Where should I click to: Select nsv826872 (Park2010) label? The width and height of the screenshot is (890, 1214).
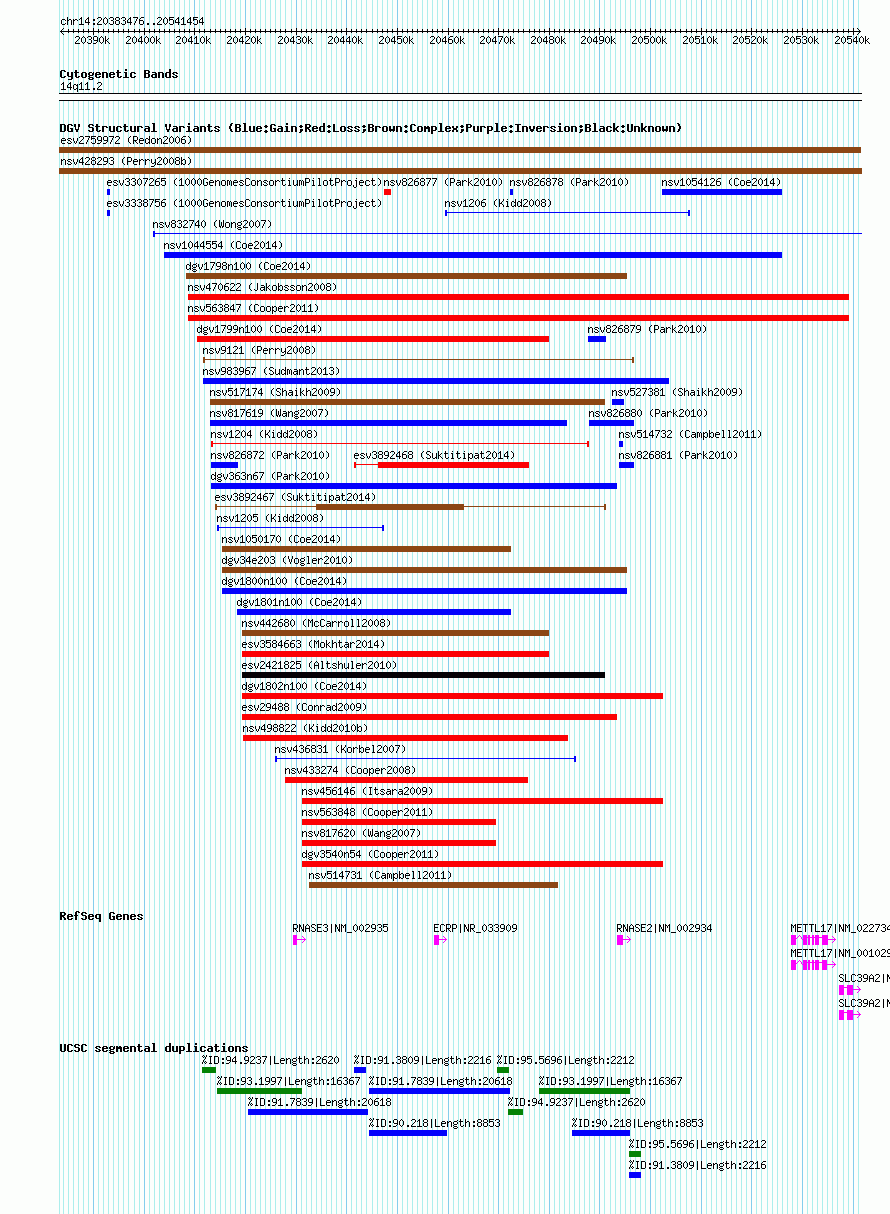pos(270,455)
